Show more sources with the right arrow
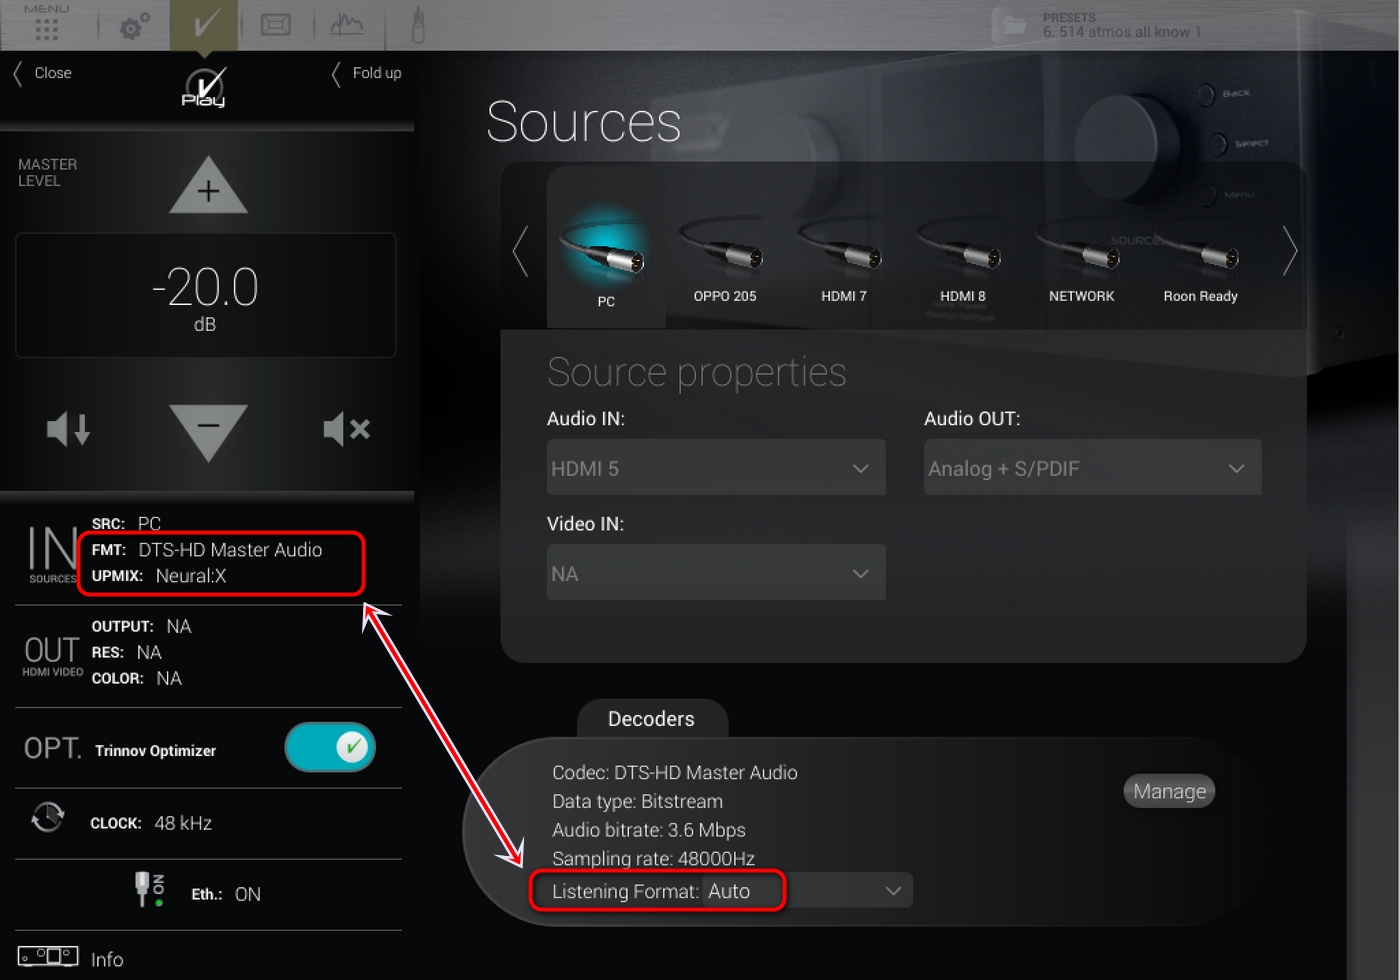This screenshot has width=1400, height=980. point(1290,250)
